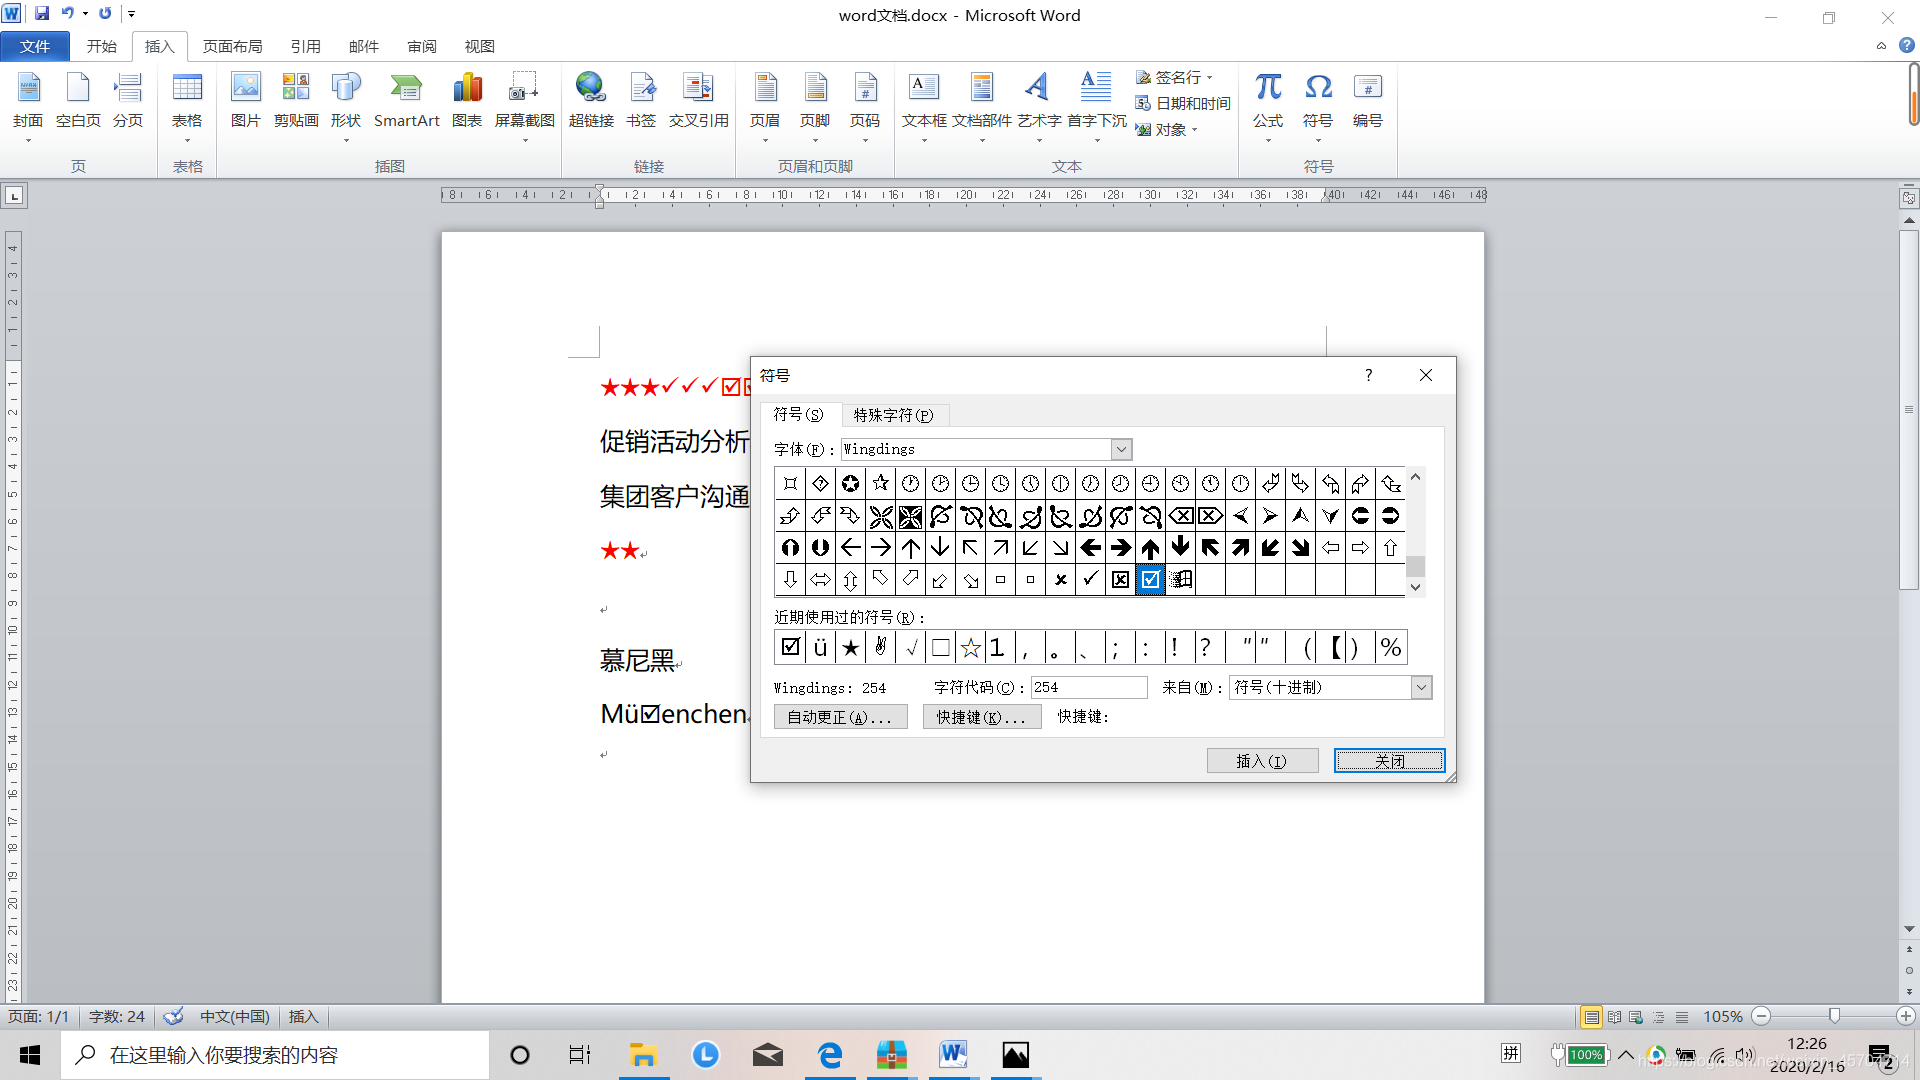
Task: Click the 屏幕截图 screenshot icon
Action: click(x=524, y=99)
